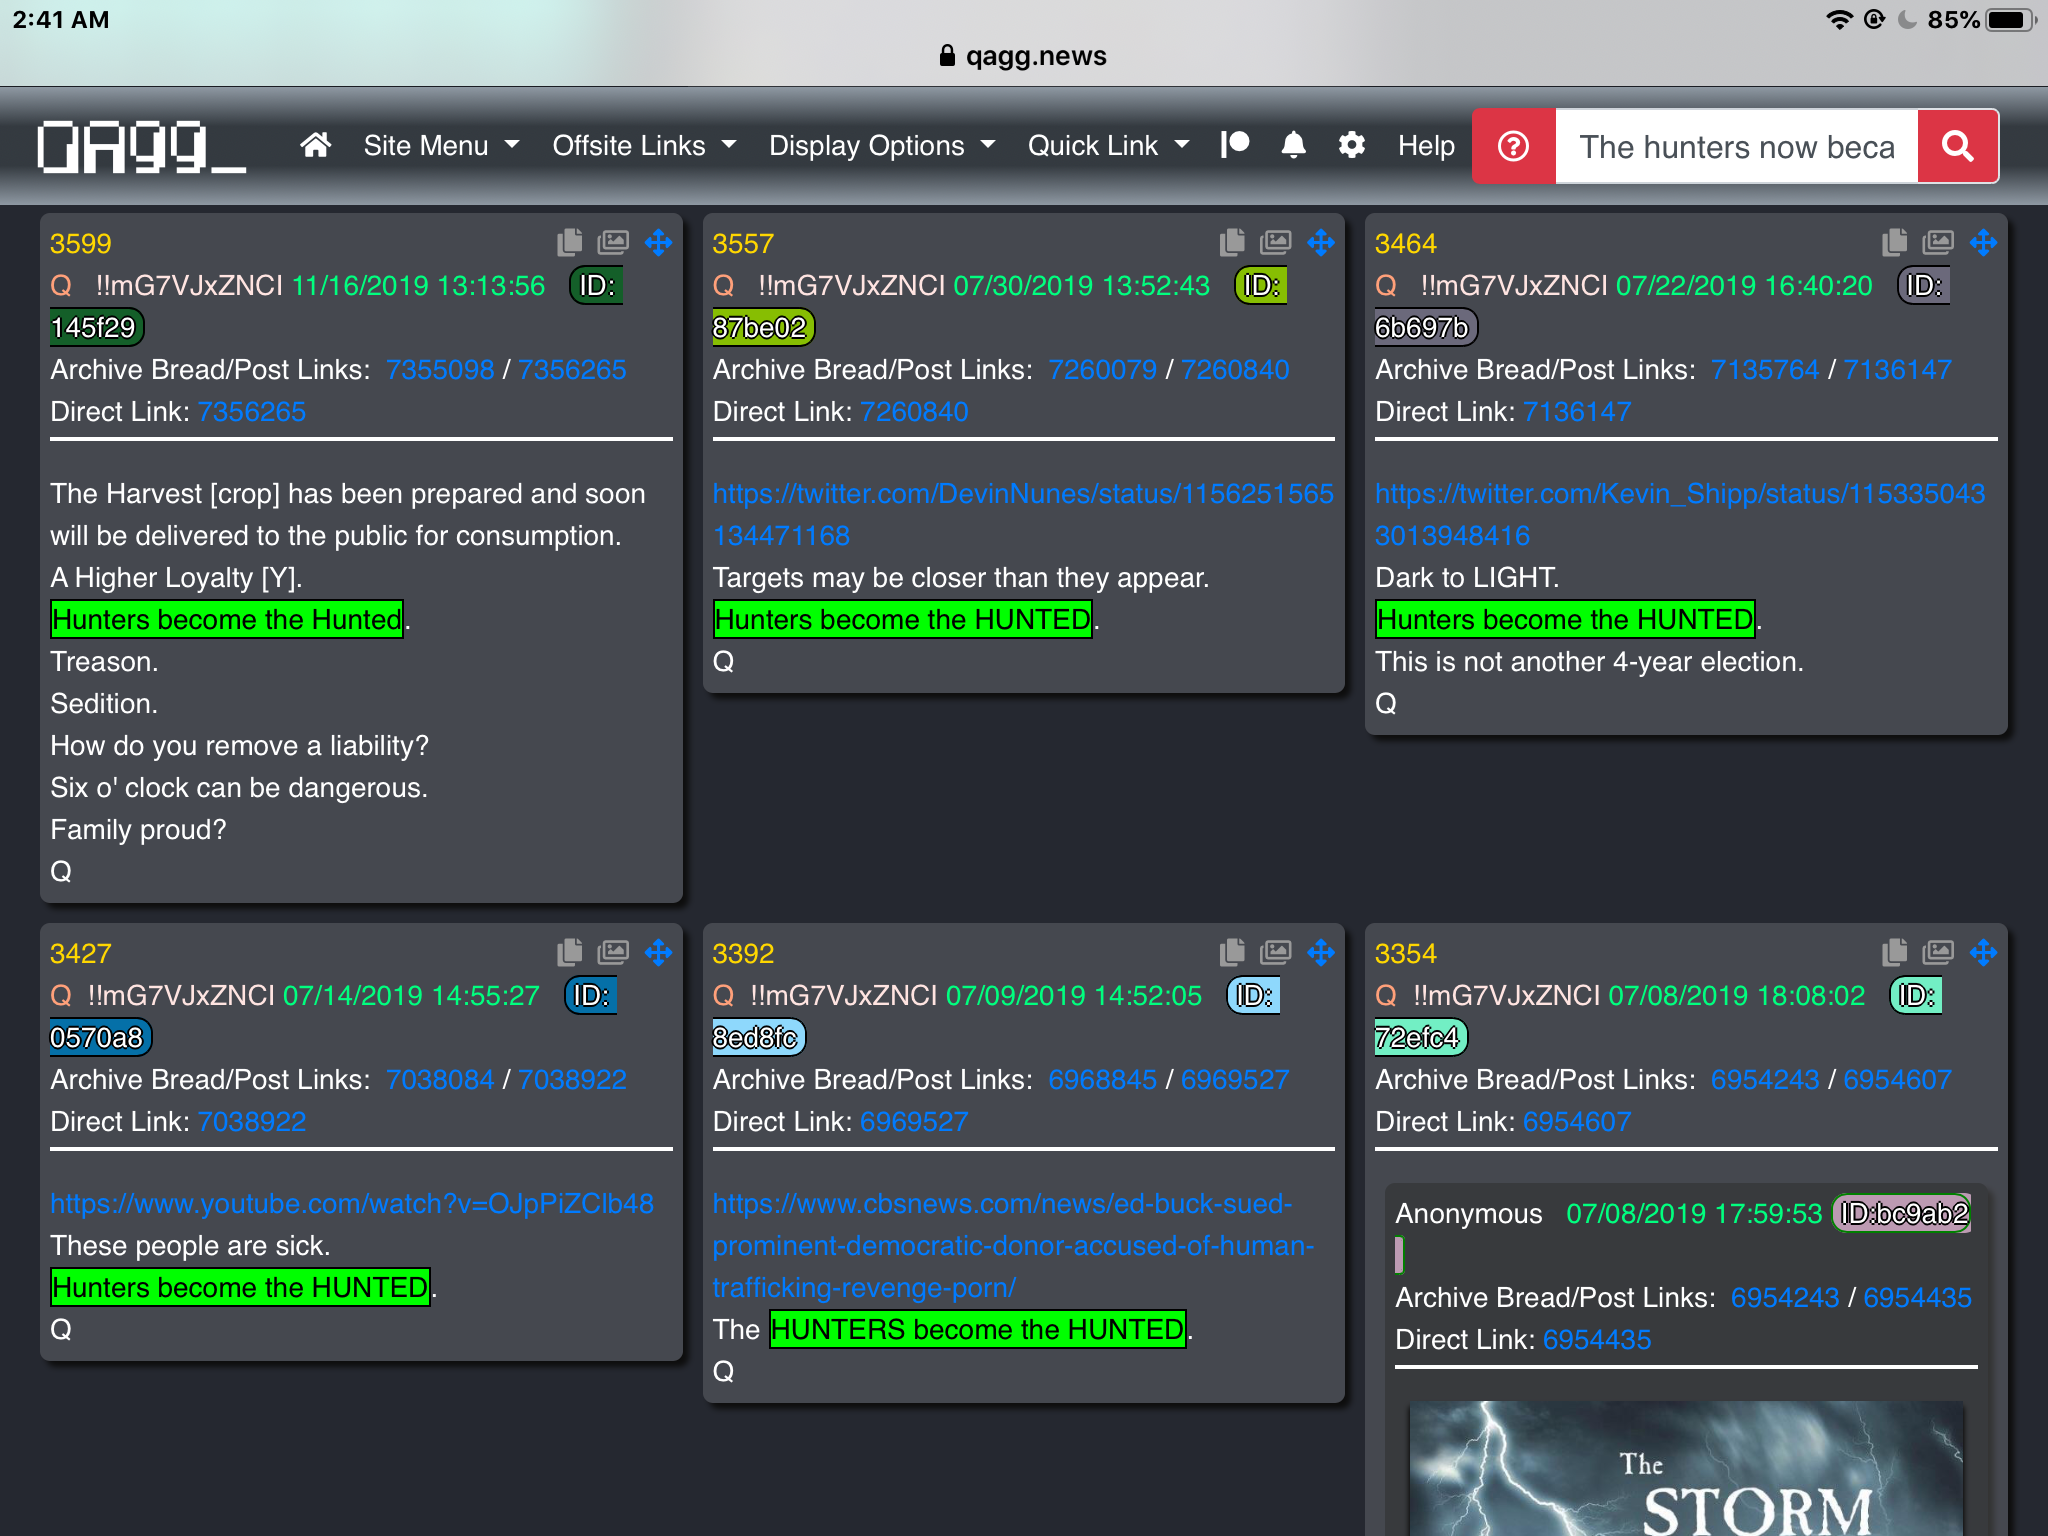This screenshot has width=2048, height=1536.
Task: Click the red search help question icon
Action: point(1513,147)
